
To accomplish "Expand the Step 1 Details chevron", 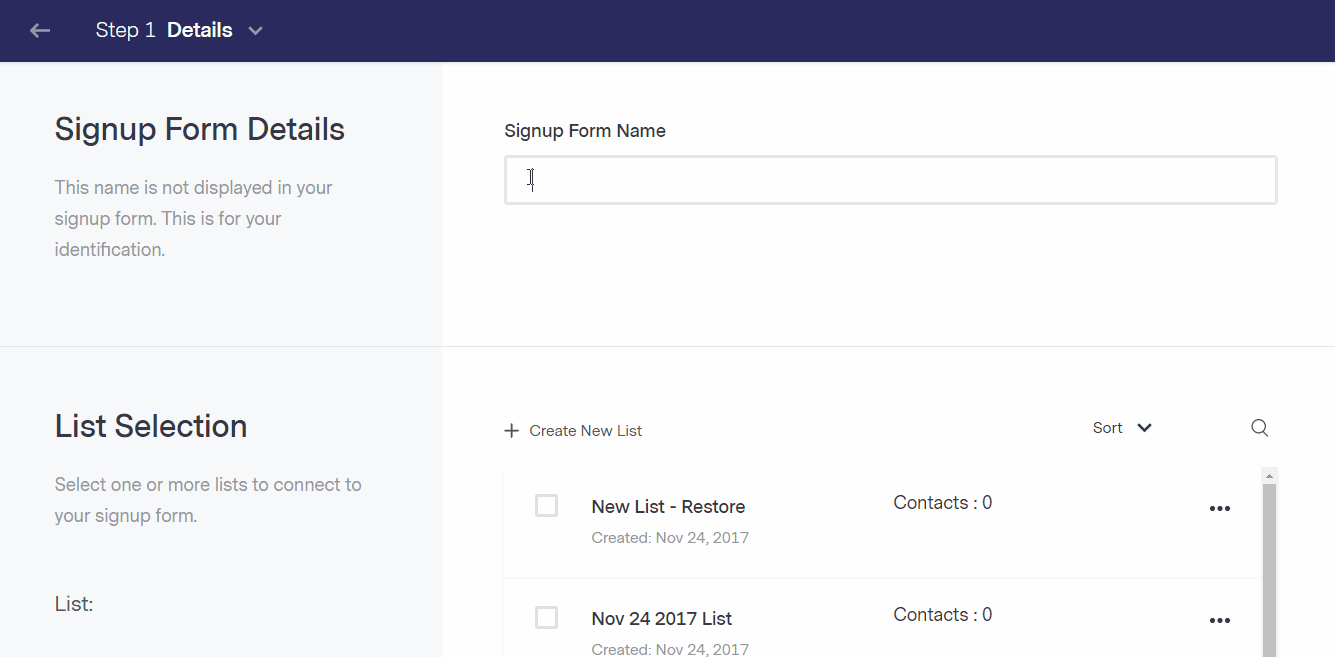I will (255, 31).
